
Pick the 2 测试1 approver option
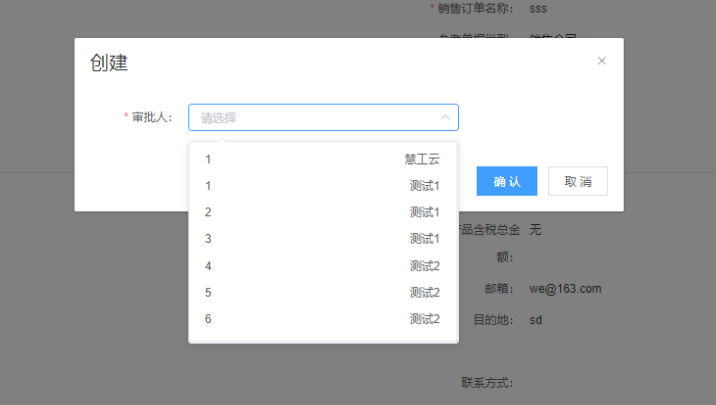coord(323,212)
